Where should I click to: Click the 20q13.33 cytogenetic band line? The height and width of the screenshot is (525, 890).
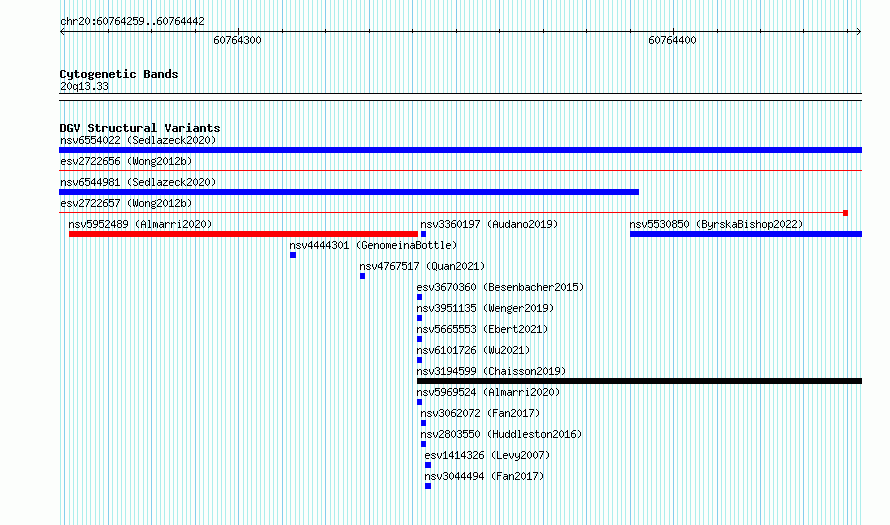[x=460, y=97]
